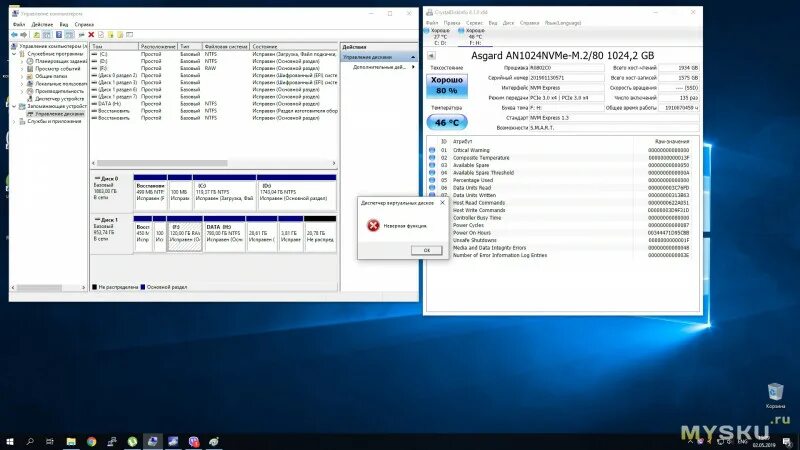Click the 46 °C temperature indicator

(446, 122)
